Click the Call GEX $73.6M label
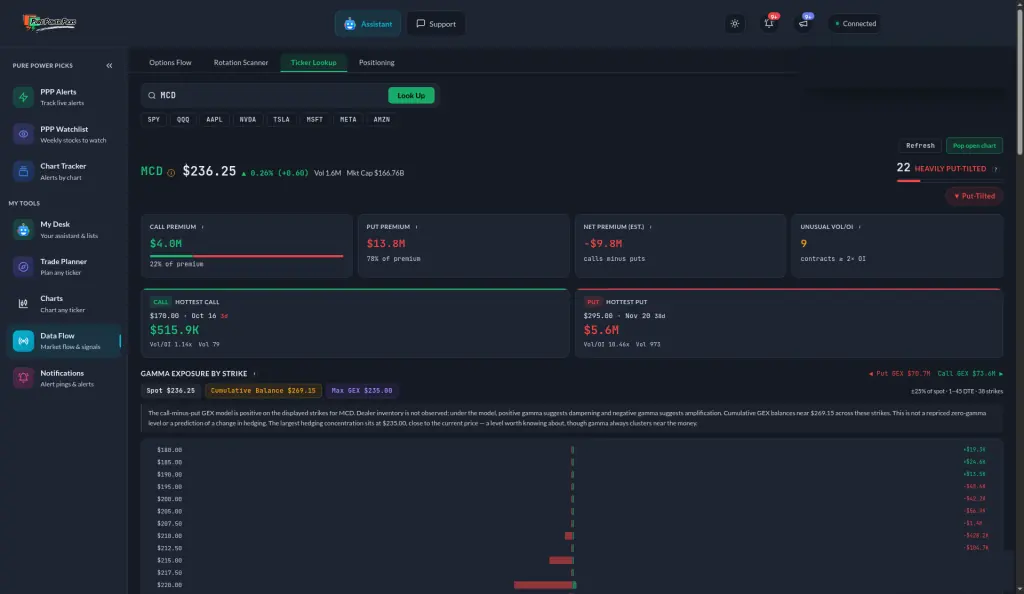The width and height of the screenshot is (1024, 594). pos(970,374)
